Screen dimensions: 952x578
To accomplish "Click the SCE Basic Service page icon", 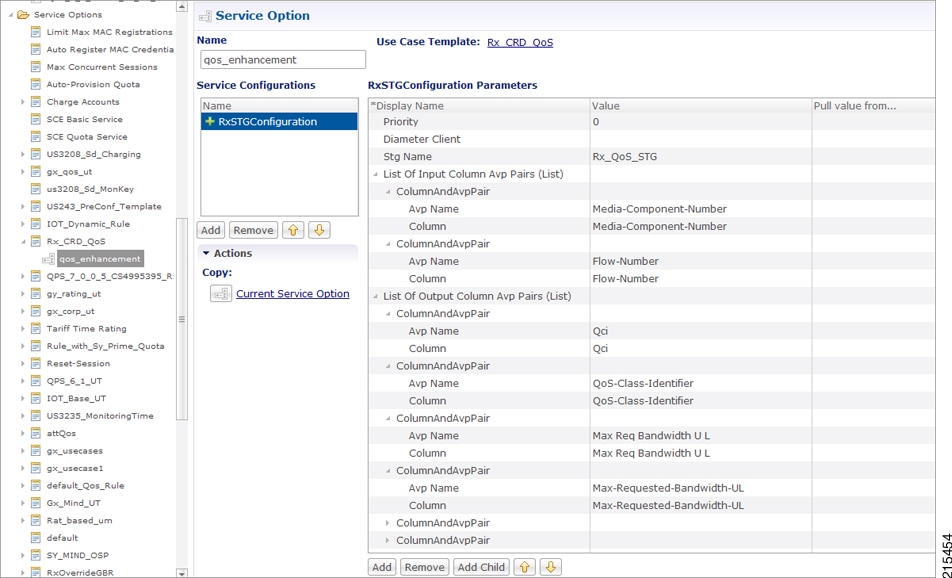I will [x=36, y=120].
